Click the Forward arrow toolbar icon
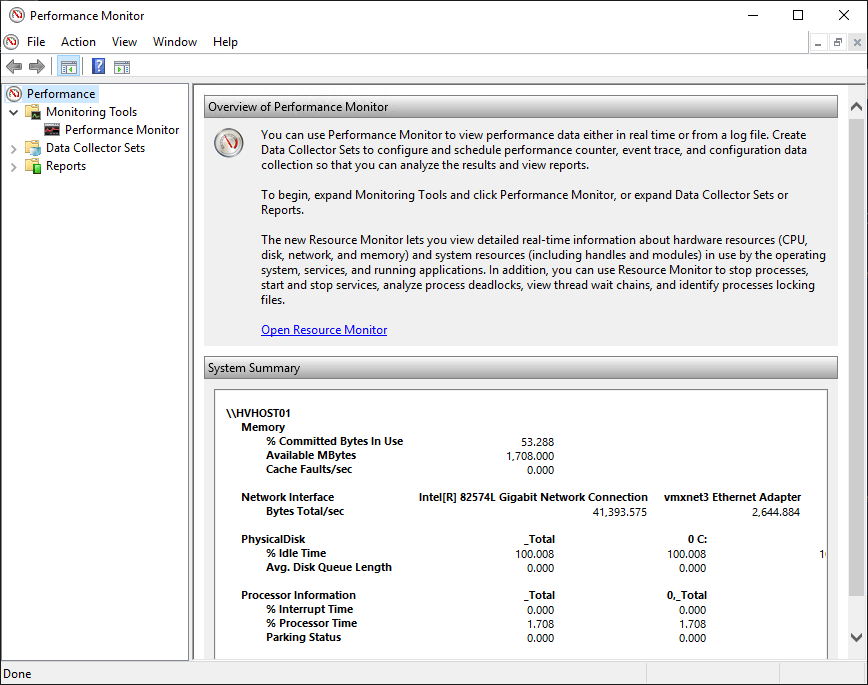Screen dimensions: 868x685 pyautogui.click(x=37, y=67)
